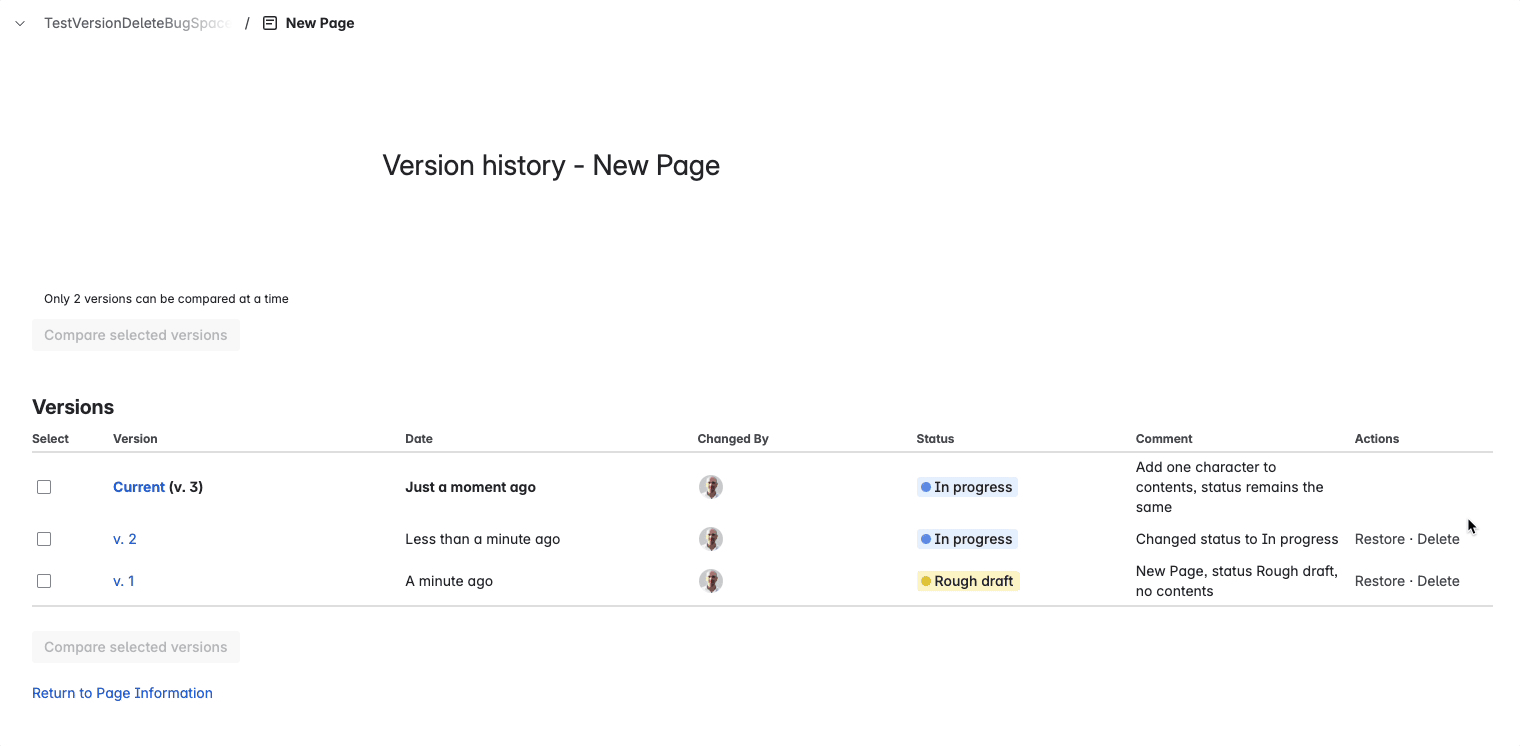Click the 'Less than a minute ago' date cell
This screenshot has height=746, width=1520.
pos(482,539)
